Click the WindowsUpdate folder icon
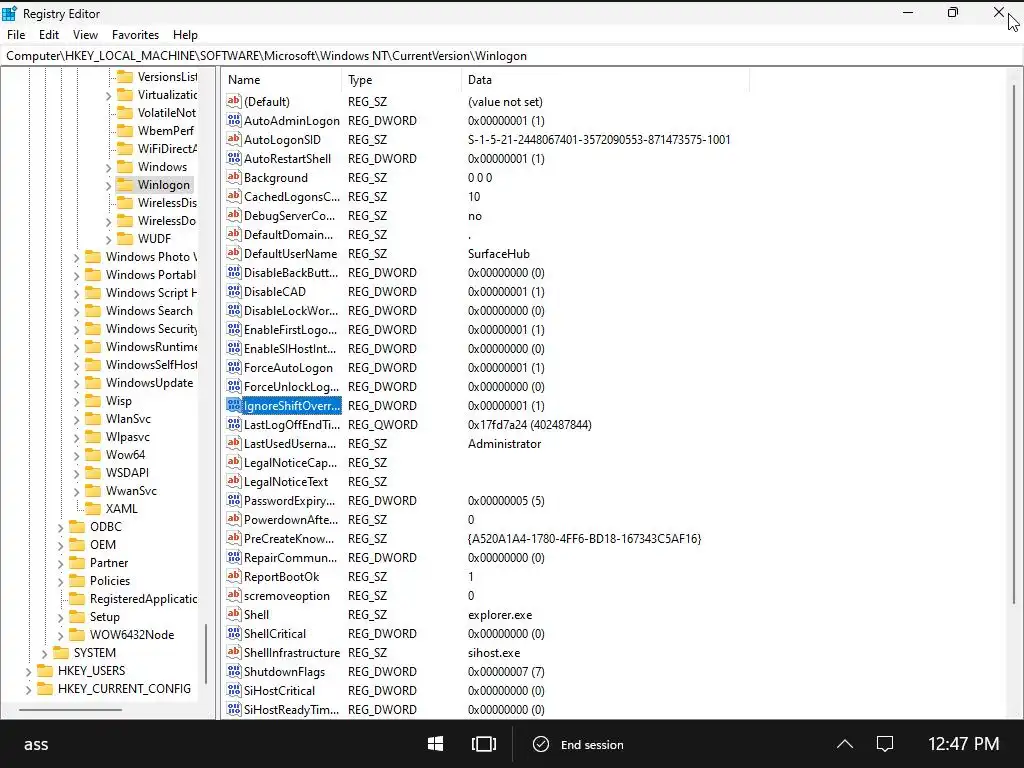Viewport: 1024px width, 768px height. click(x=93, y=383)
